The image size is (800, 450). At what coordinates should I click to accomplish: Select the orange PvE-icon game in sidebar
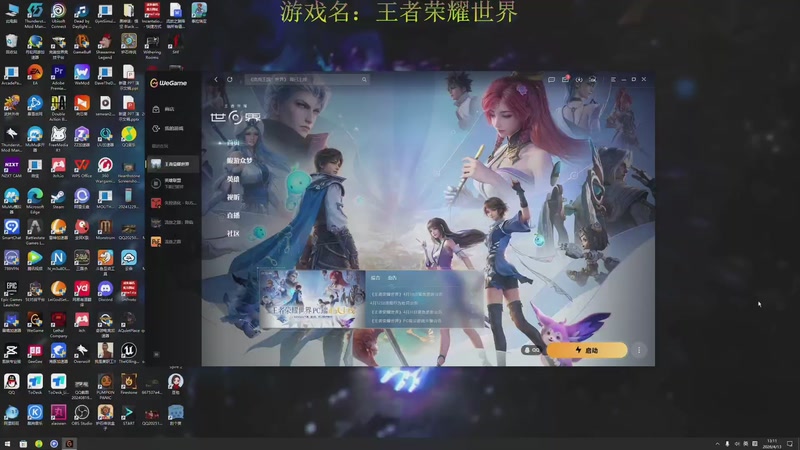click(x=172, y=241)
